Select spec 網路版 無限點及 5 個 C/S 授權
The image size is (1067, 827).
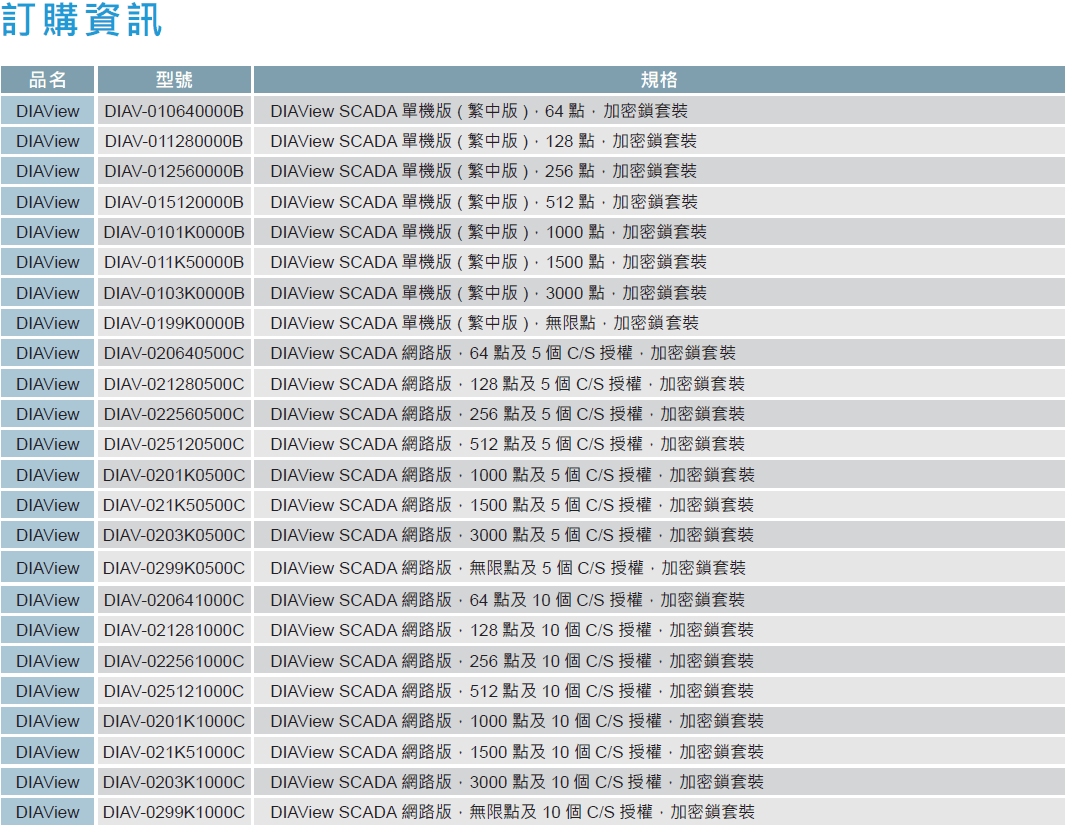pyautogui.click(x=508, y=568)
